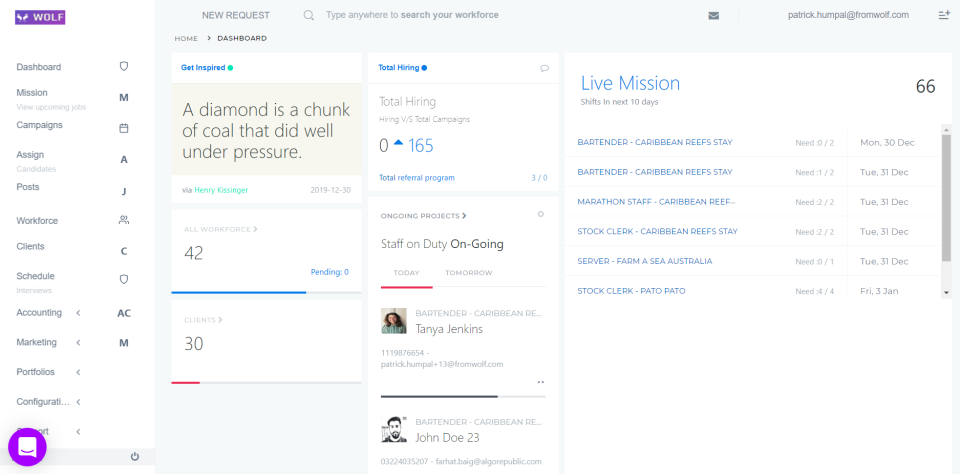Click the Total Hiring comment icon

pos(544,68)
